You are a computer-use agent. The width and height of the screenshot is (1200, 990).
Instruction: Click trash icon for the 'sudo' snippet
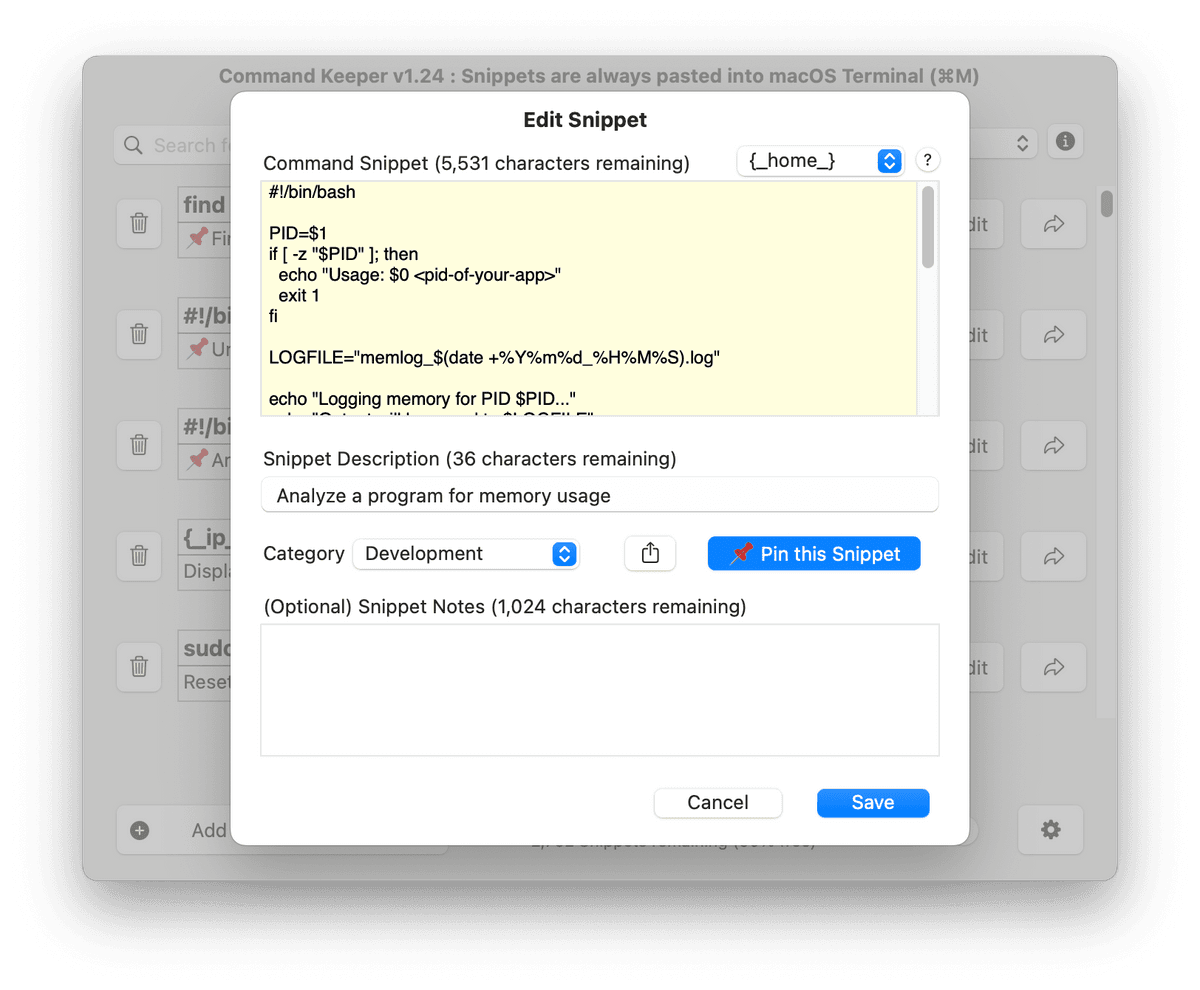point(140,666)
